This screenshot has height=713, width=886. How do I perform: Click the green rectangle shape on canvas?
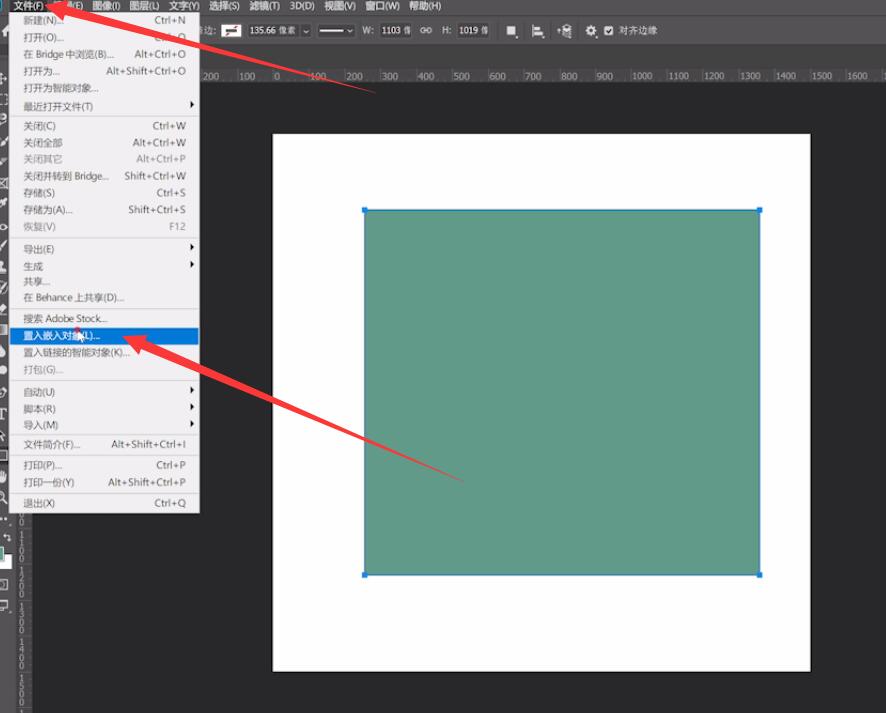coord(562,393)
